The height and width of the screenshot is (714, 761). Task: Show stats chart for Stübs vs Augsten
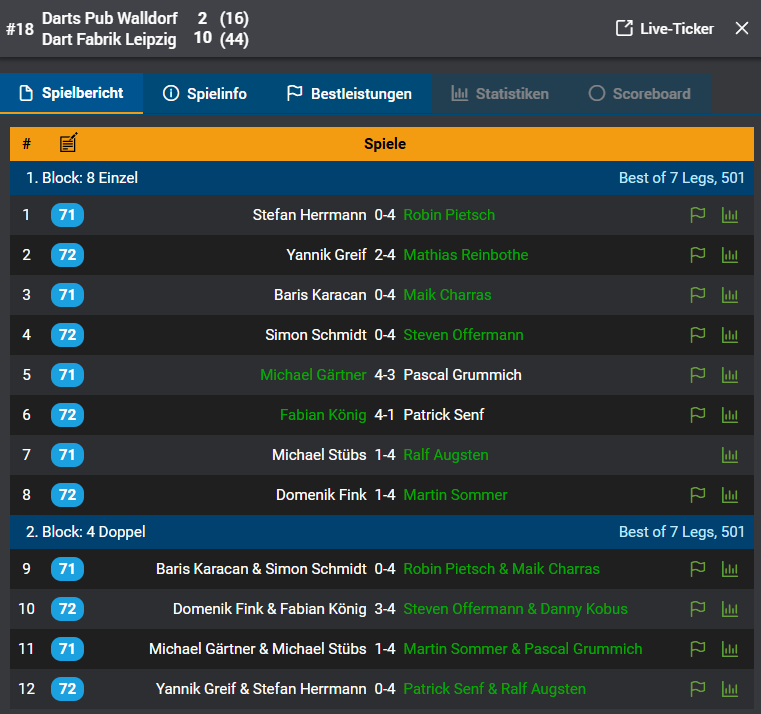click(x=729, y=455)
